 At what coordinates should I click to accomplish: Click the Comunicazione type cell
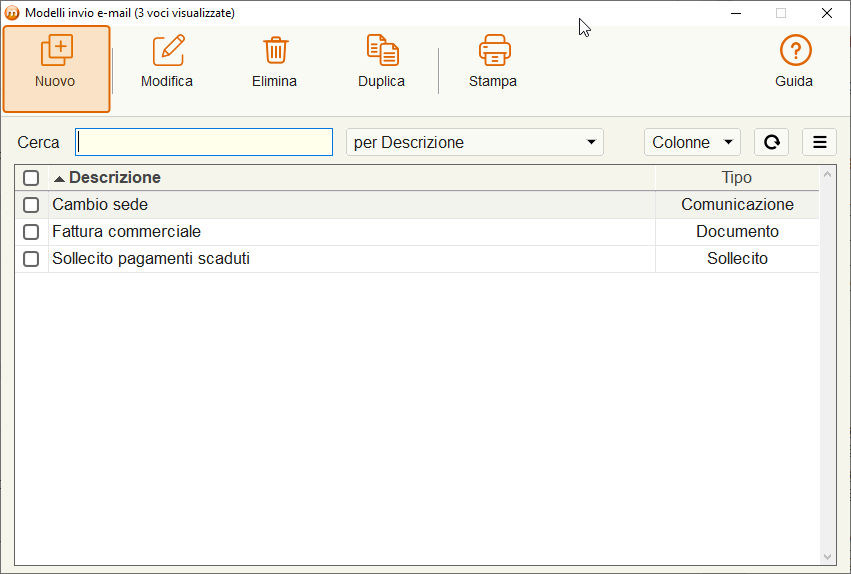[x=737, y=205]
